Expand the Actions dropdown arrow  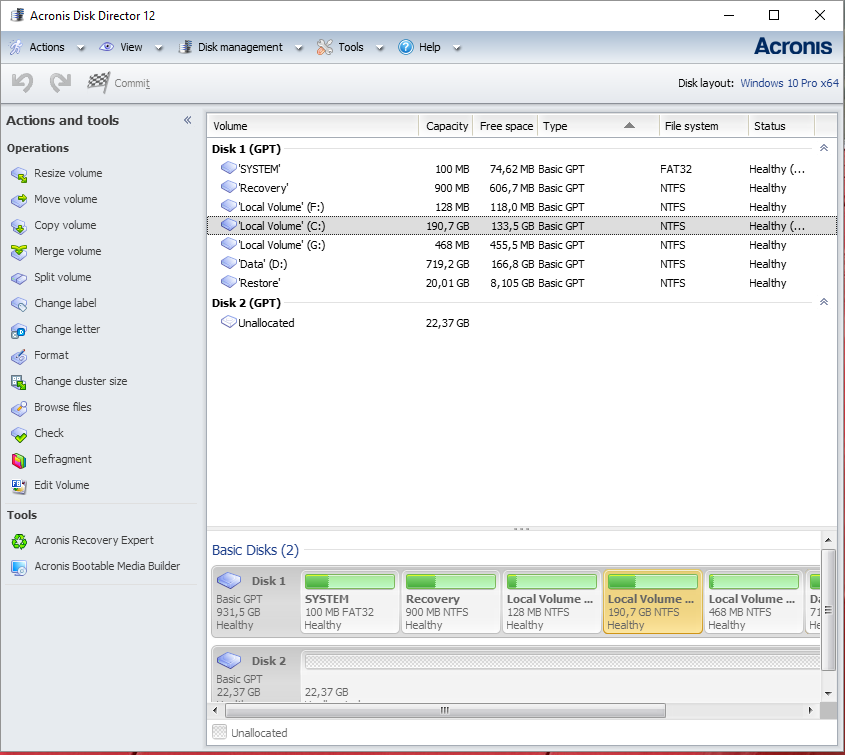click(81, 48)
